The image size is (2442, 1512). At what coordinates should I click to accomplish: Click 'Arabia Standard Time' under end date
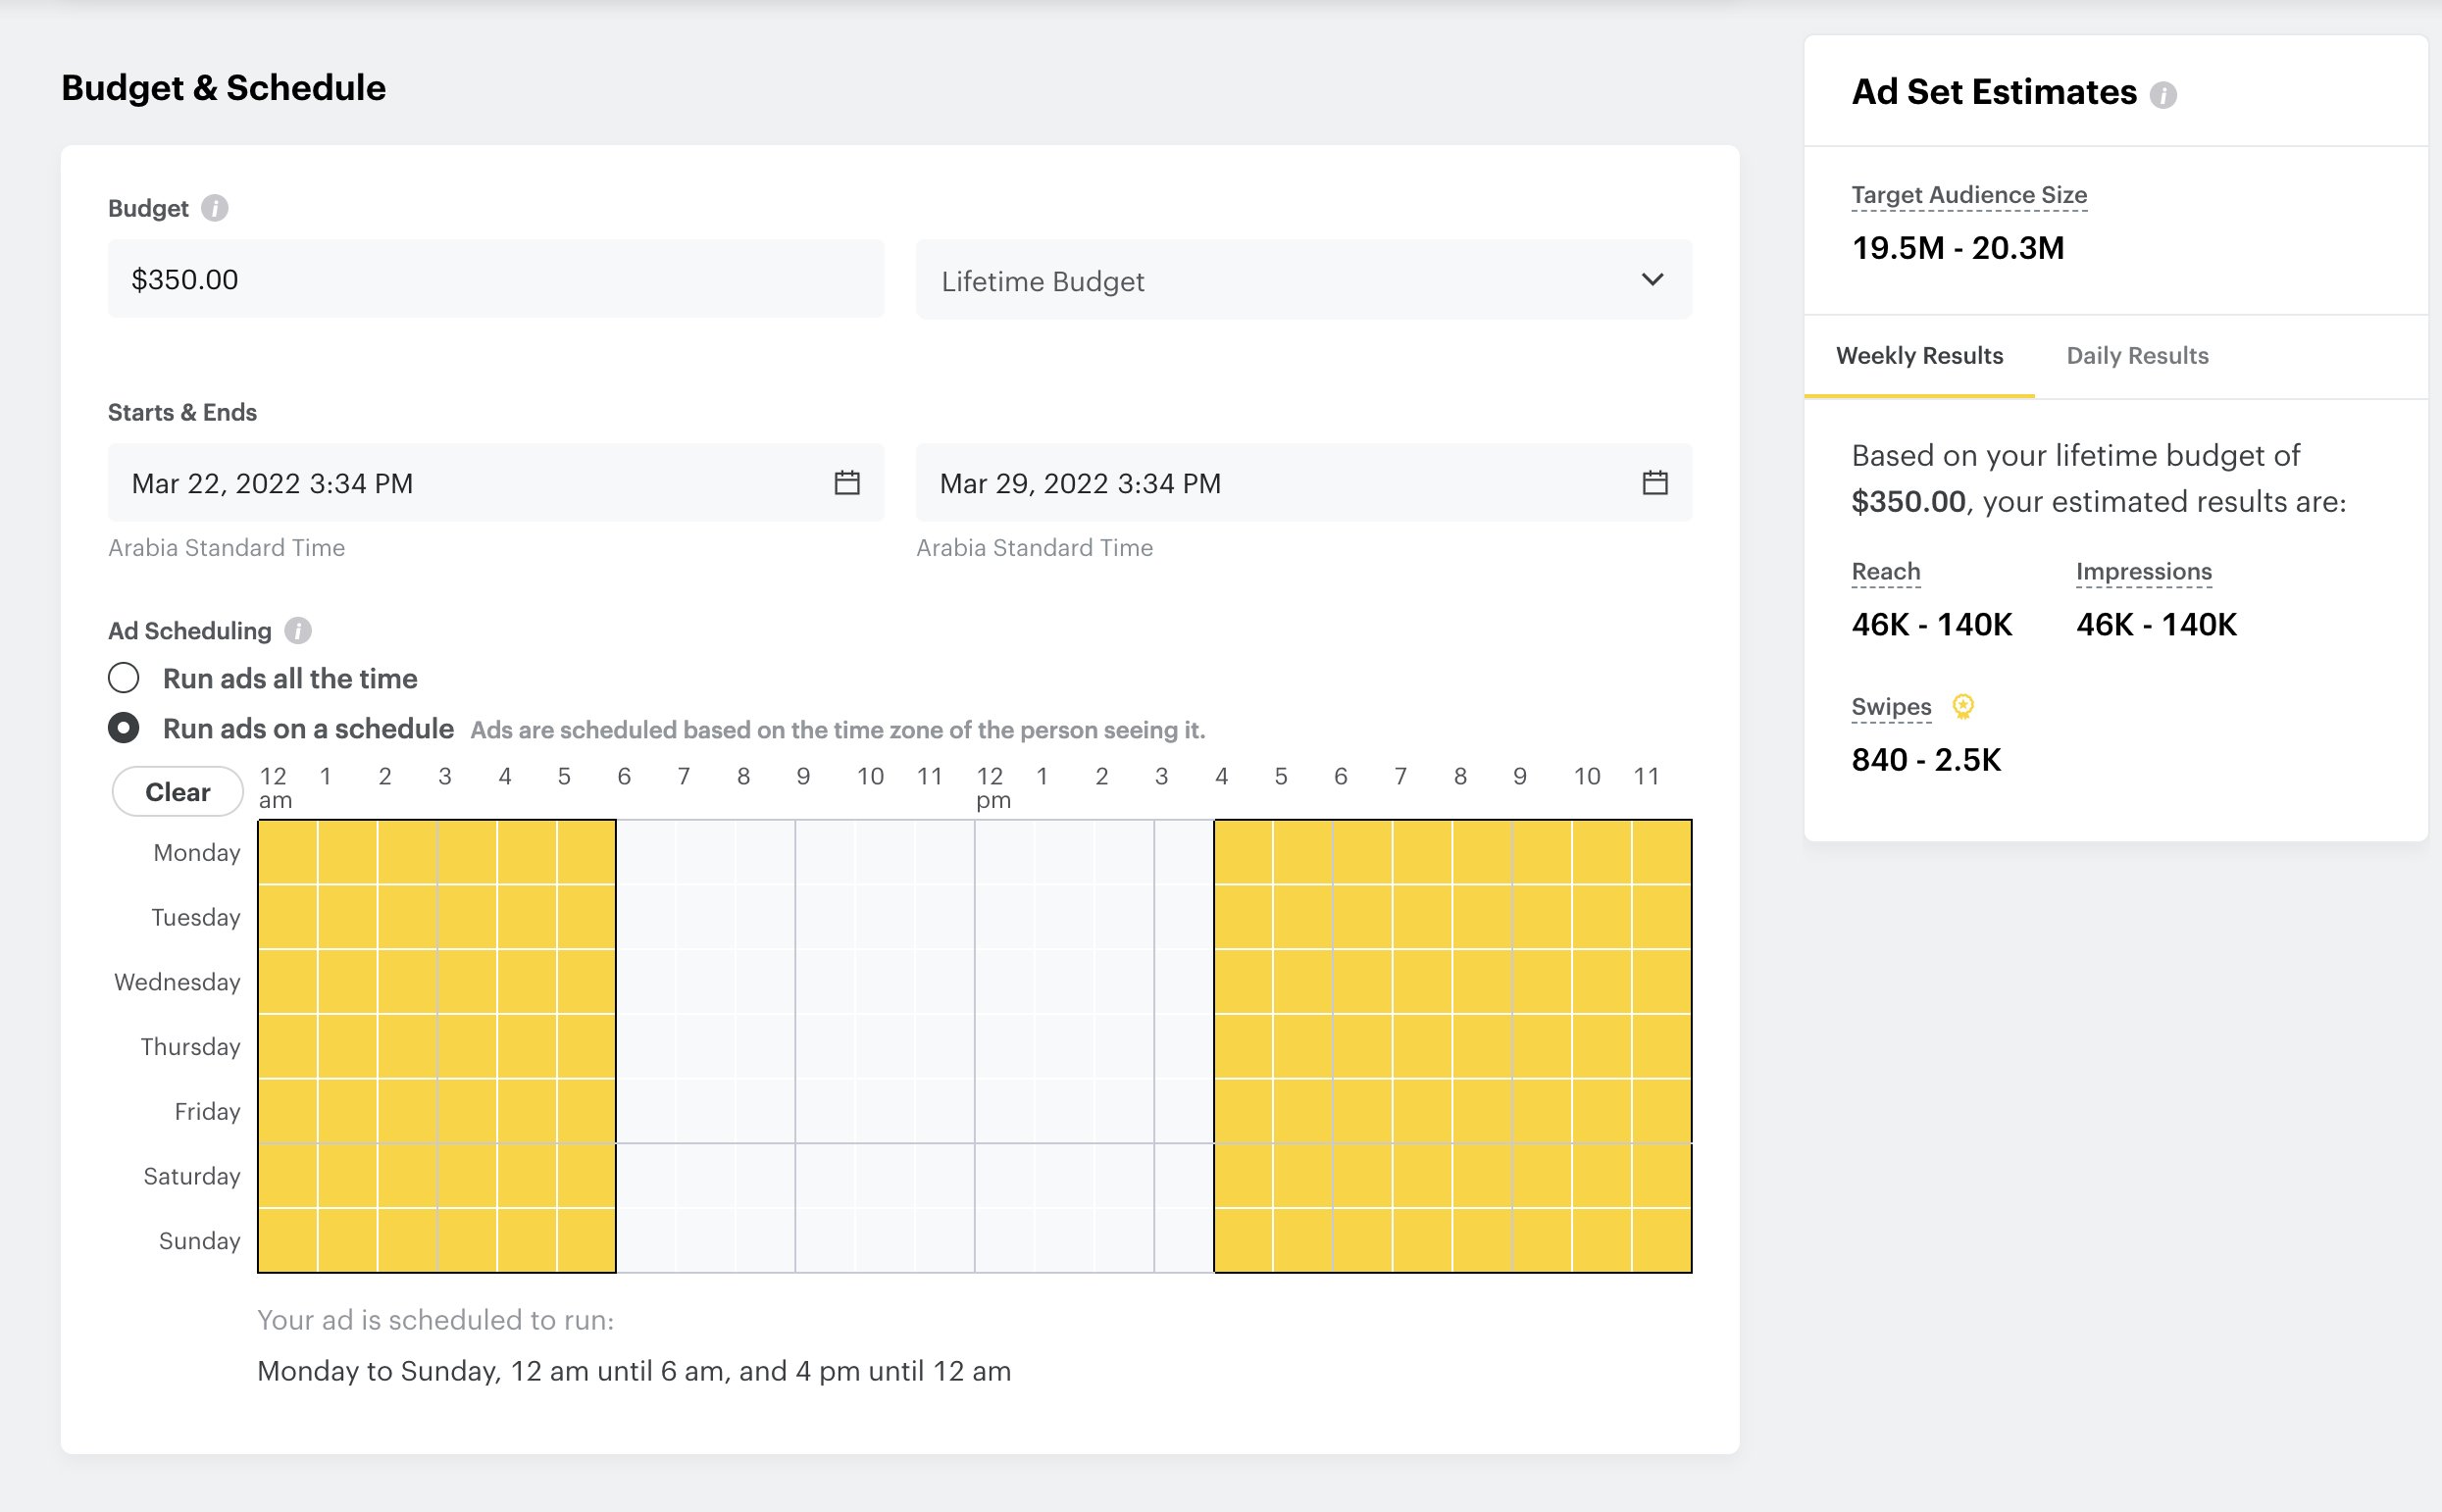pyautogui.click(x=1034, y=548)
